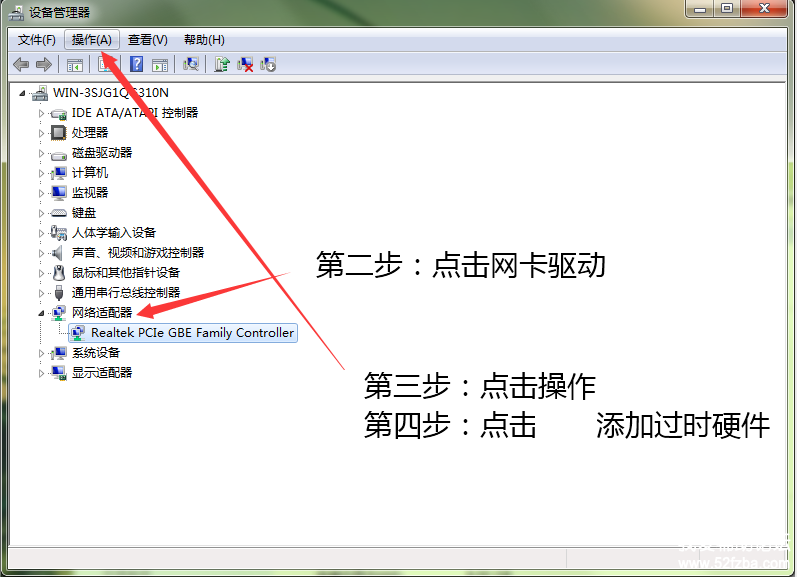Select the 计算机 label
This screenshot has height=577, width=797.
(x=89, y=173)
